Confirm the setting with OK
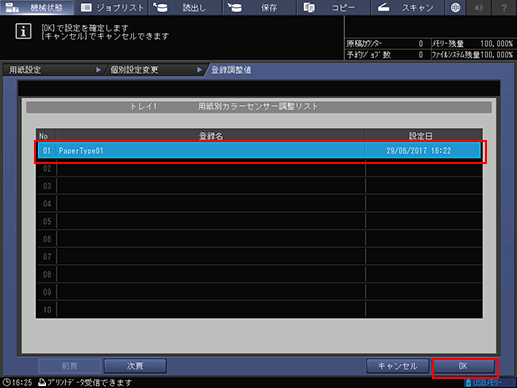The height and width of the screenshot is (388, 517). pyautogui.click(x=463, y=366)
